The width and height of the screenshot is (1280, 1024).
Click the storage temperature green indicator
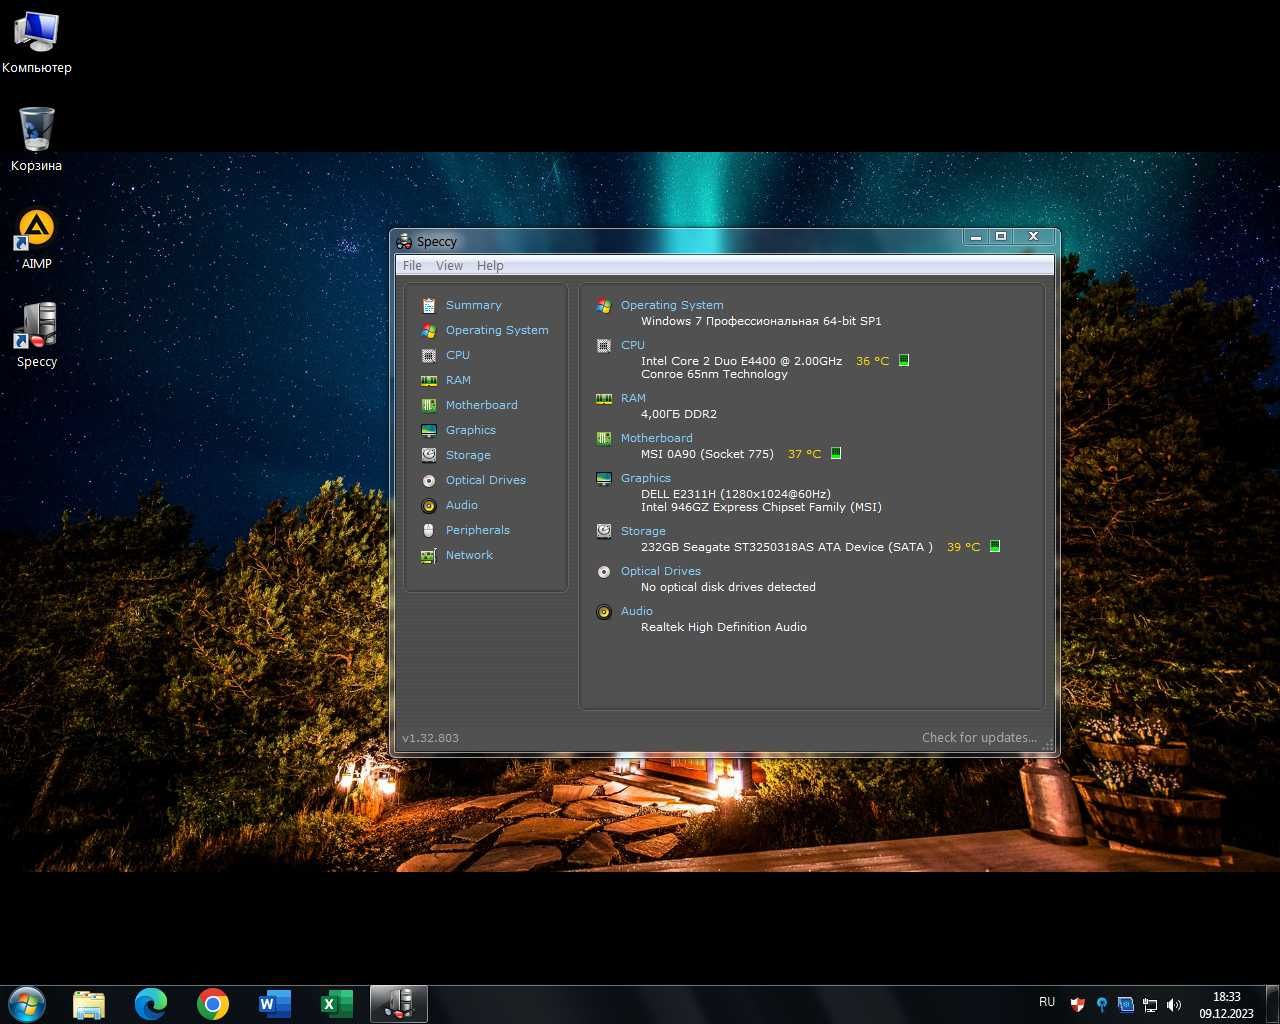[995, 546]
